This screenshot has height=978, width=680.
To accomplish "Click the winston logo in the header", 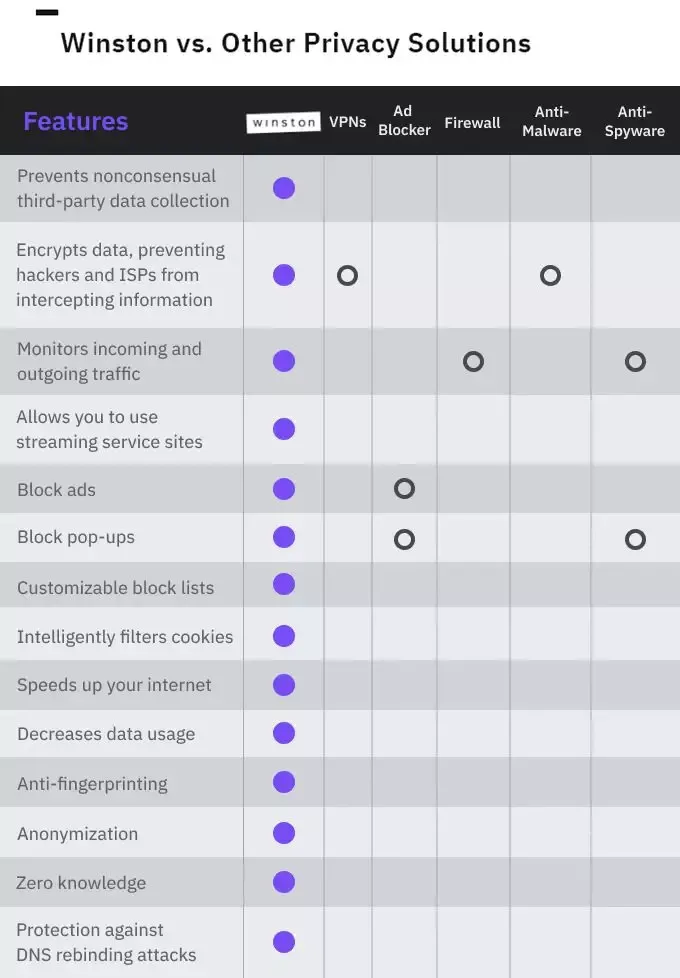I will coord(283,122).
